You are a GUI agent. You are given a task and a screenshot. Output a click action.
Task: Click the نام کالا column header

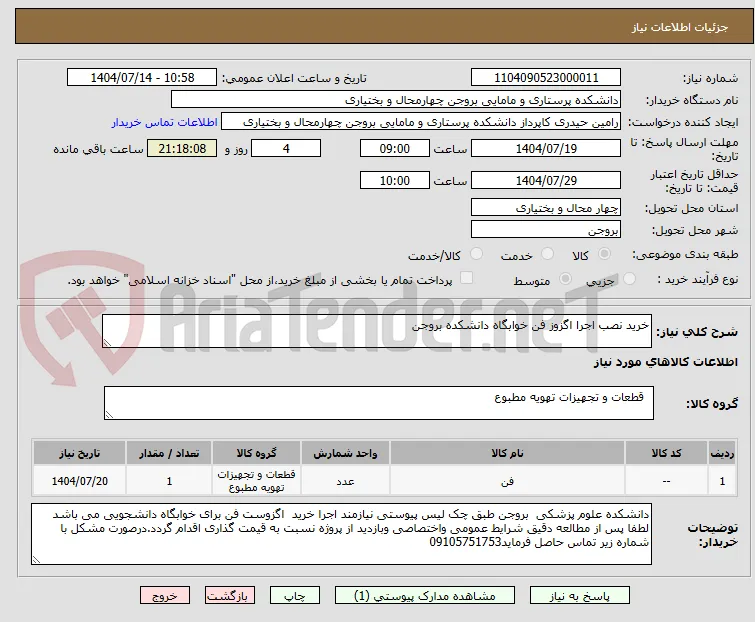point(508,453)
